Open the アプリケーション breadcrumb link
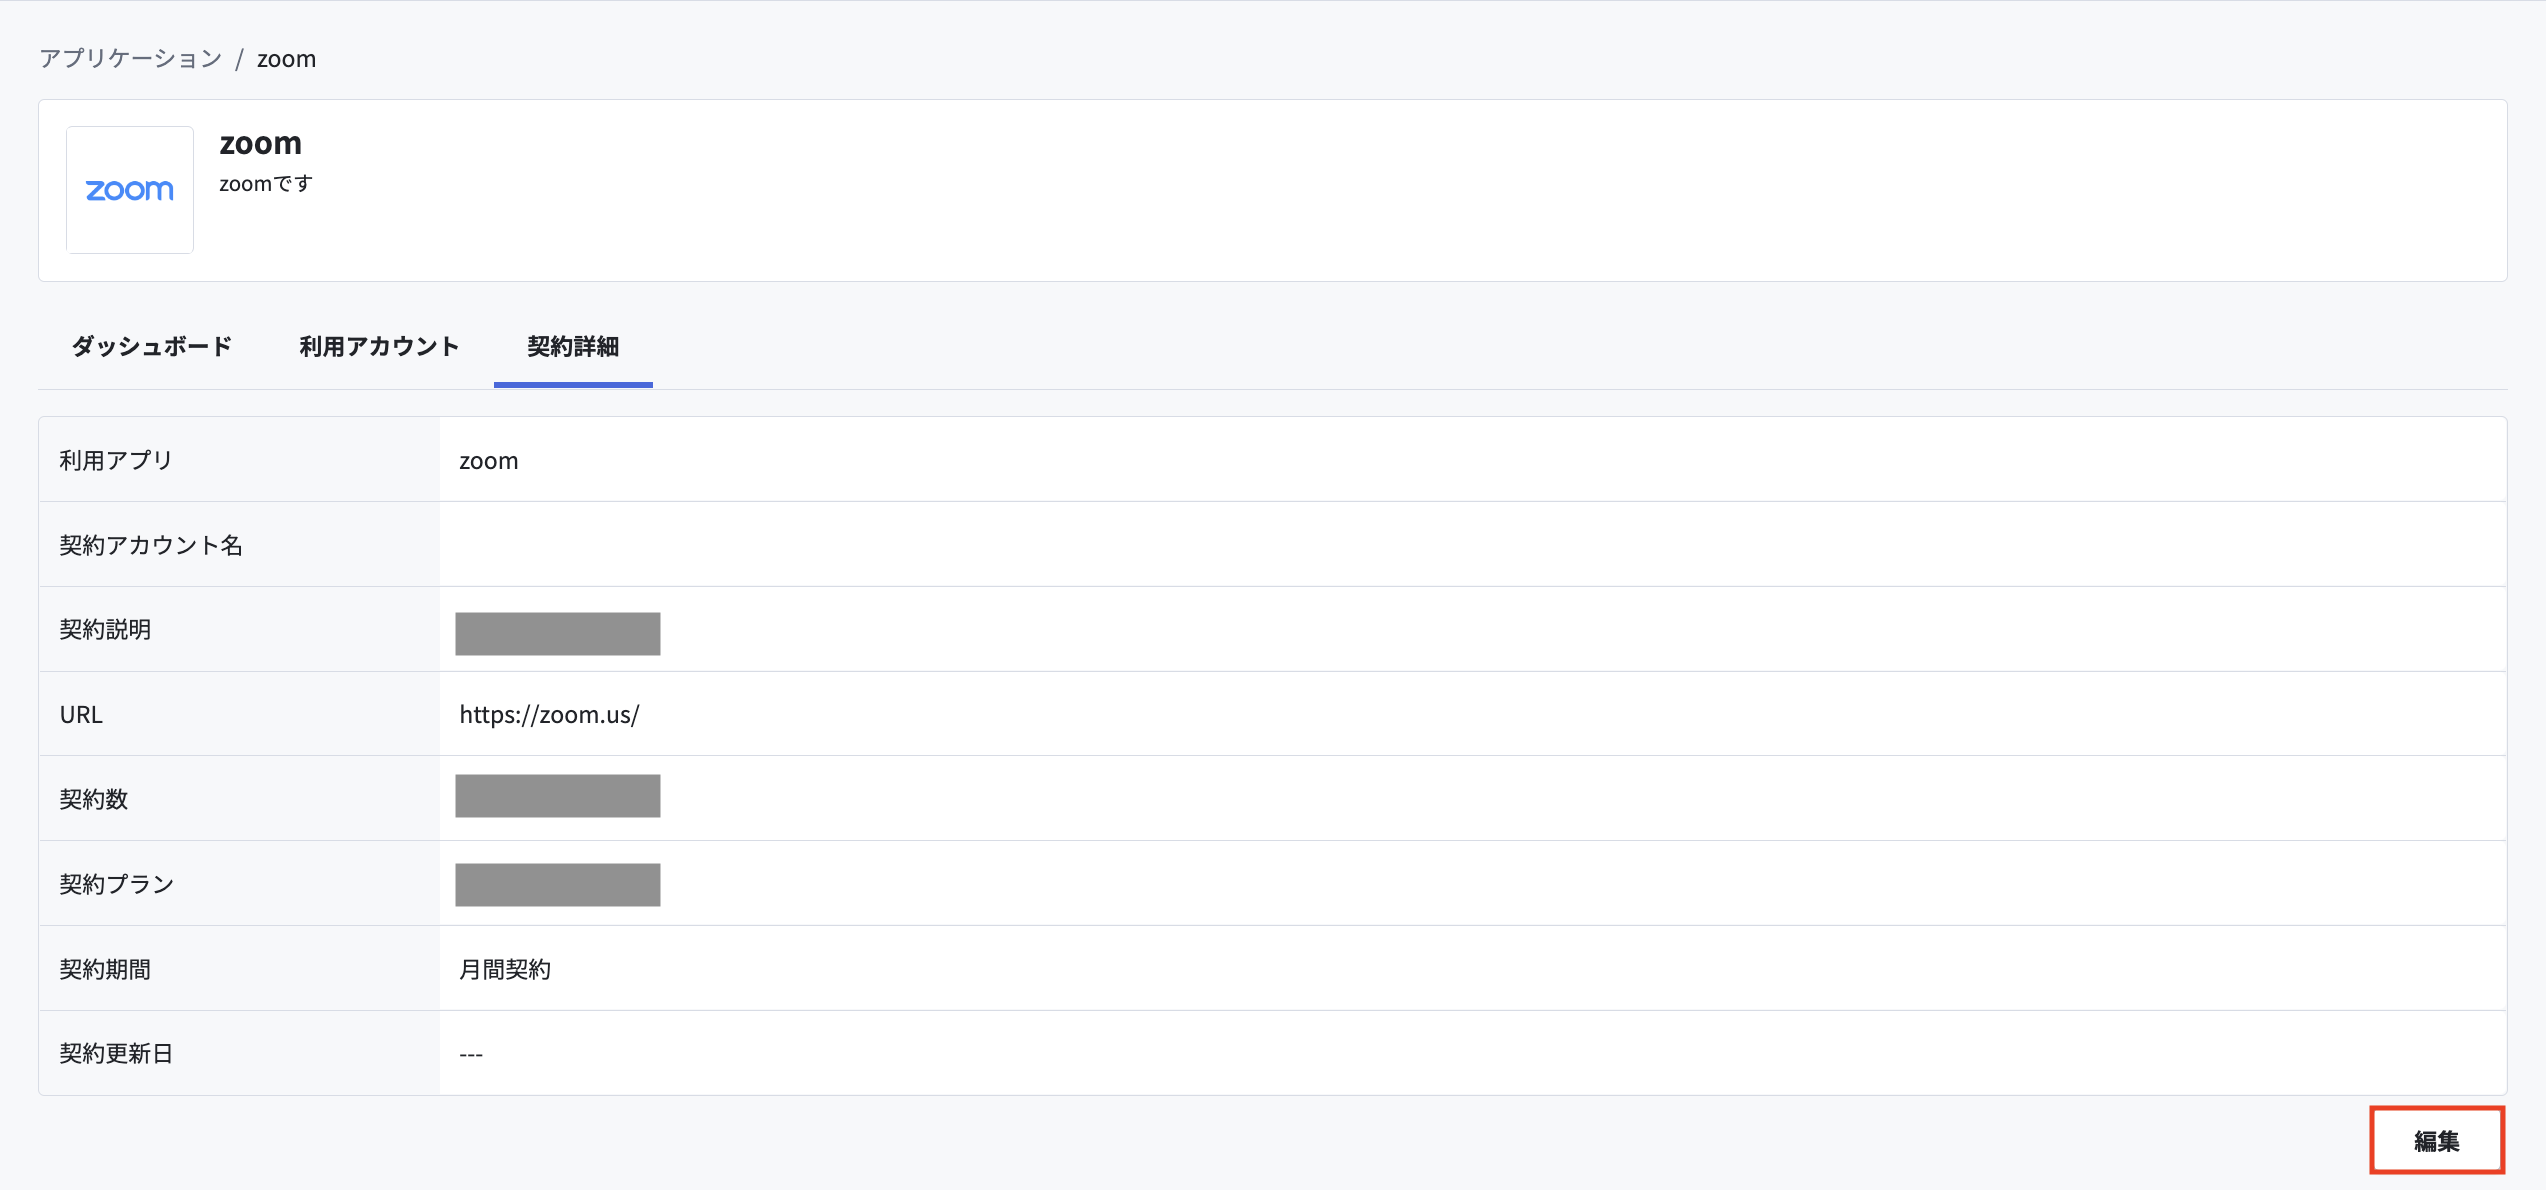Viewport: 2546px width, 1190px height. click(131, 59)
